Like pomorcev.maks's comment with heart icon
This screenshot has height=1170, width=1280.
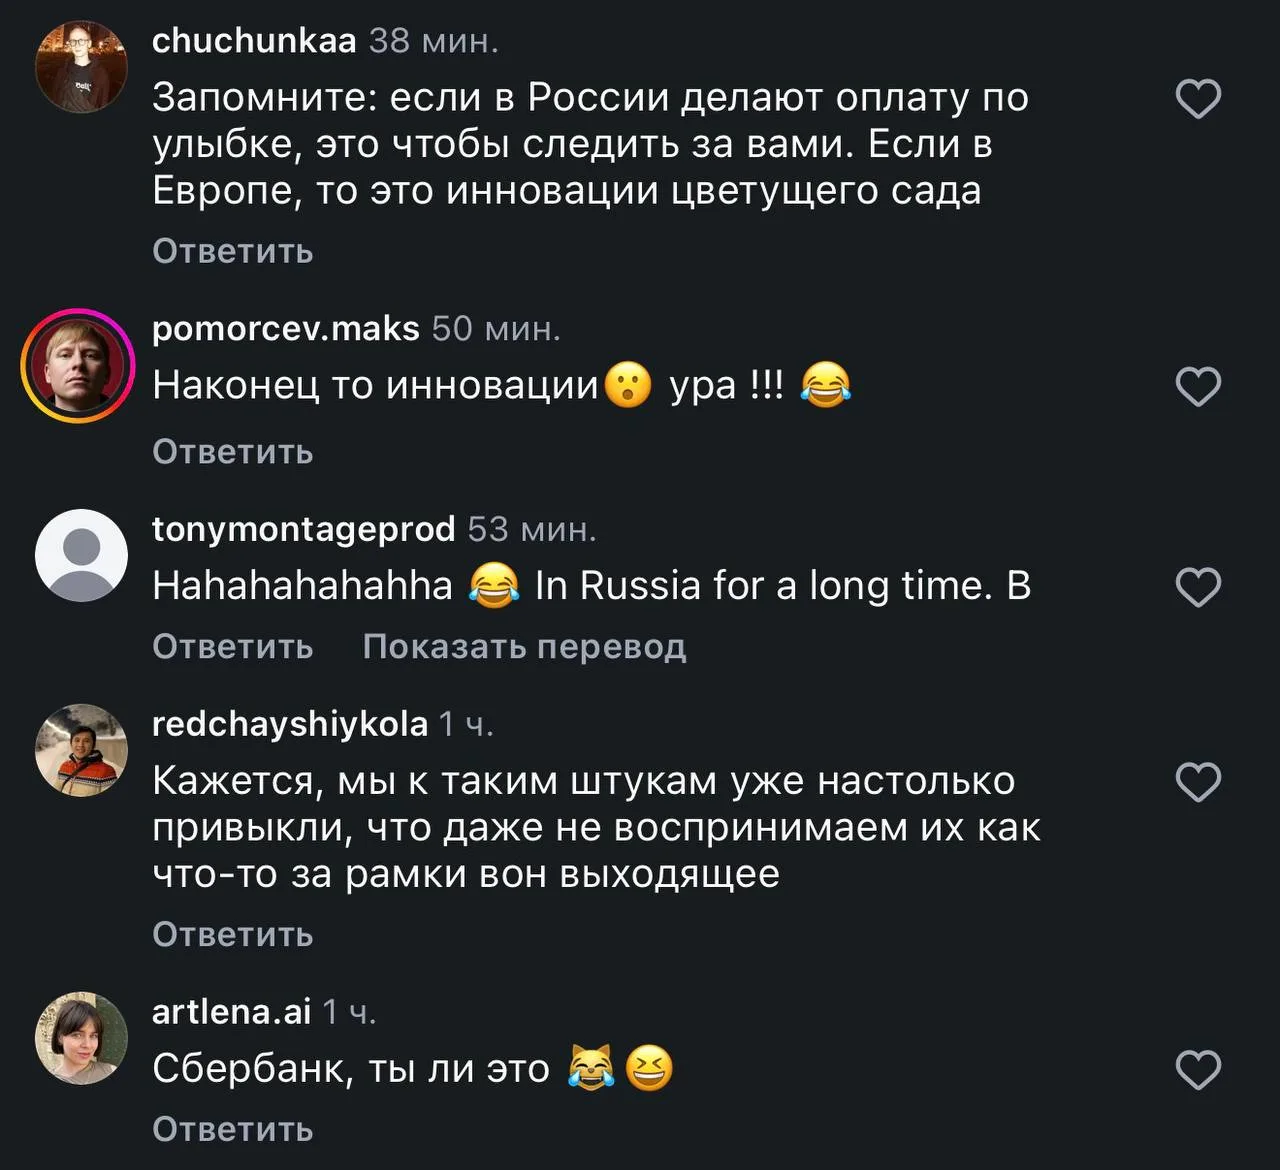(1198, 387)
